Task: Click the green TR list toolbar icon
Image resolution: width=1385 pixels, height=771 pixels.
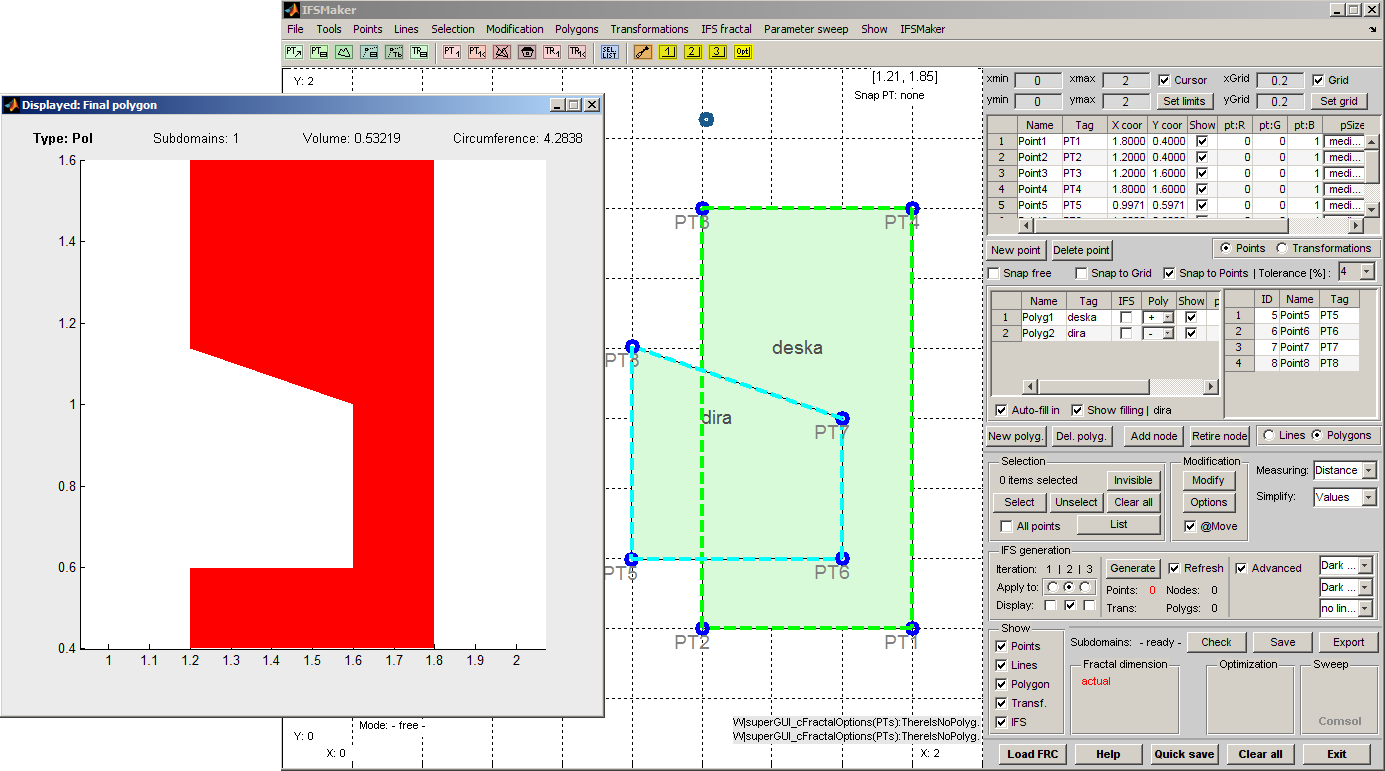Action: click(x=419, y=51)
